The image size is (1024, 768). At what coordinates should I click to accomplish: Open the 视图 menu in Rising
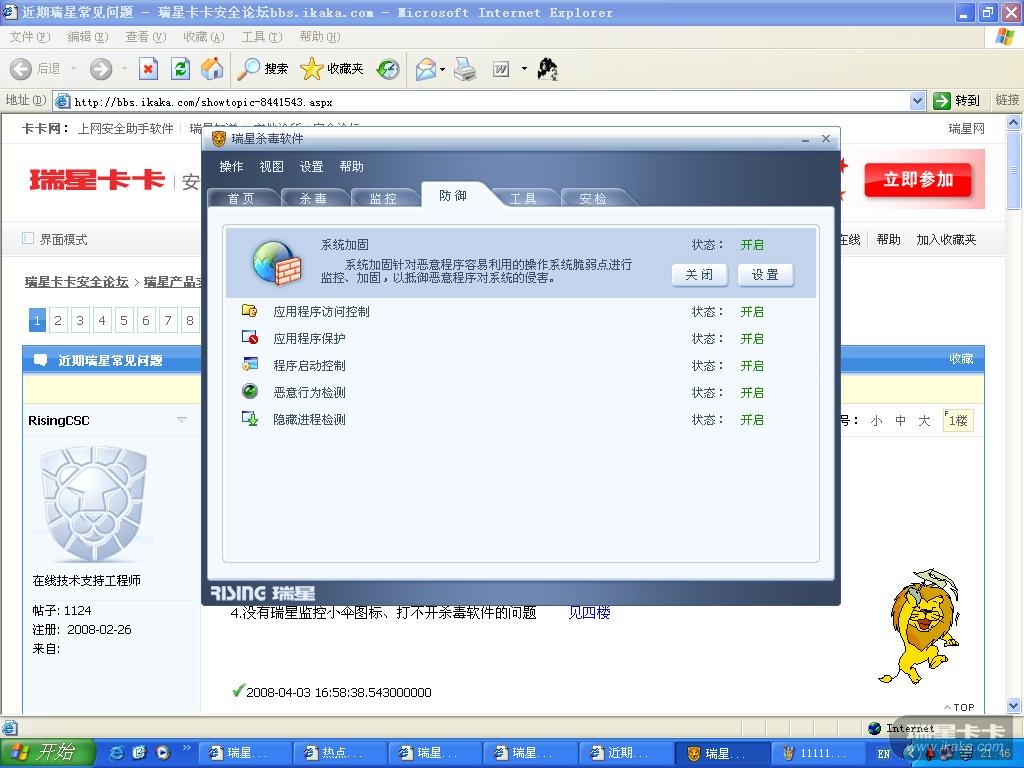tap(272, 167)
